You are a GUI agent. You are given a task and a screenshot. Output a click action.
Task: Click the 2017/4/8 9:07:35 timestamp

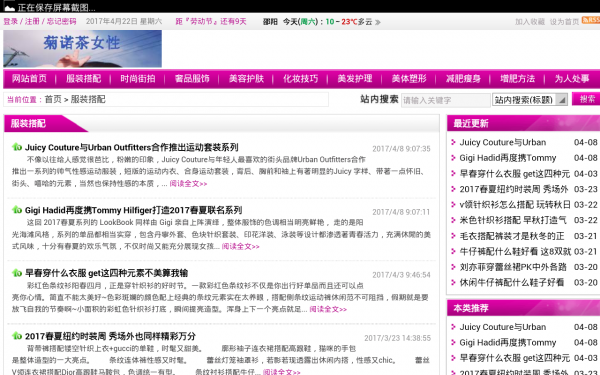tap(401, 148)
